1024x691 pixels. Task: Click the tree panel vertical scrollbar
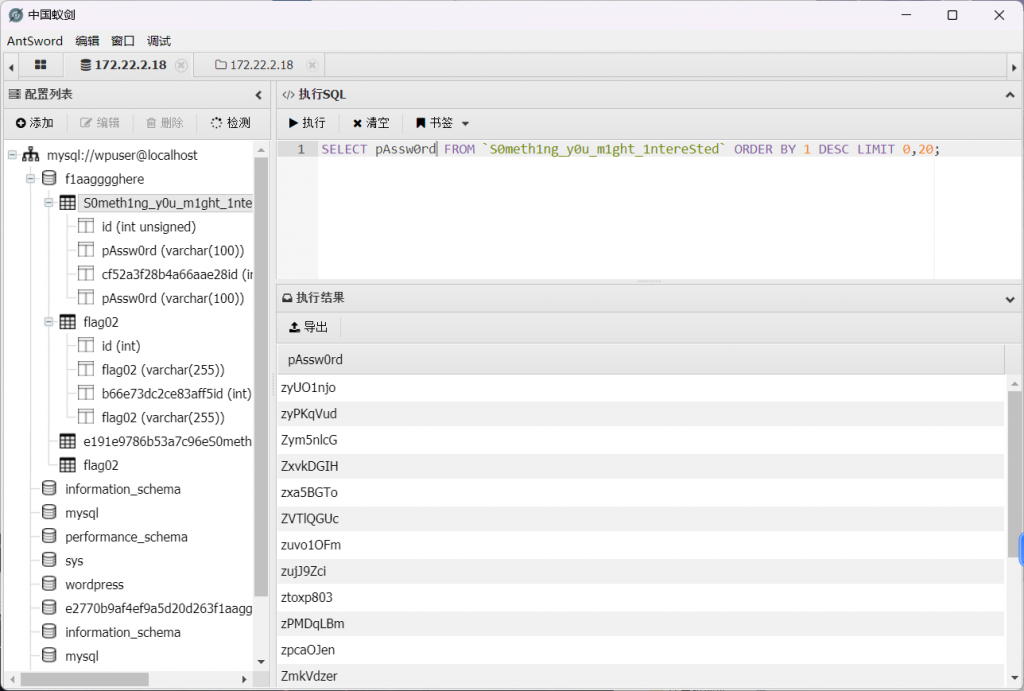pos(261,376)
